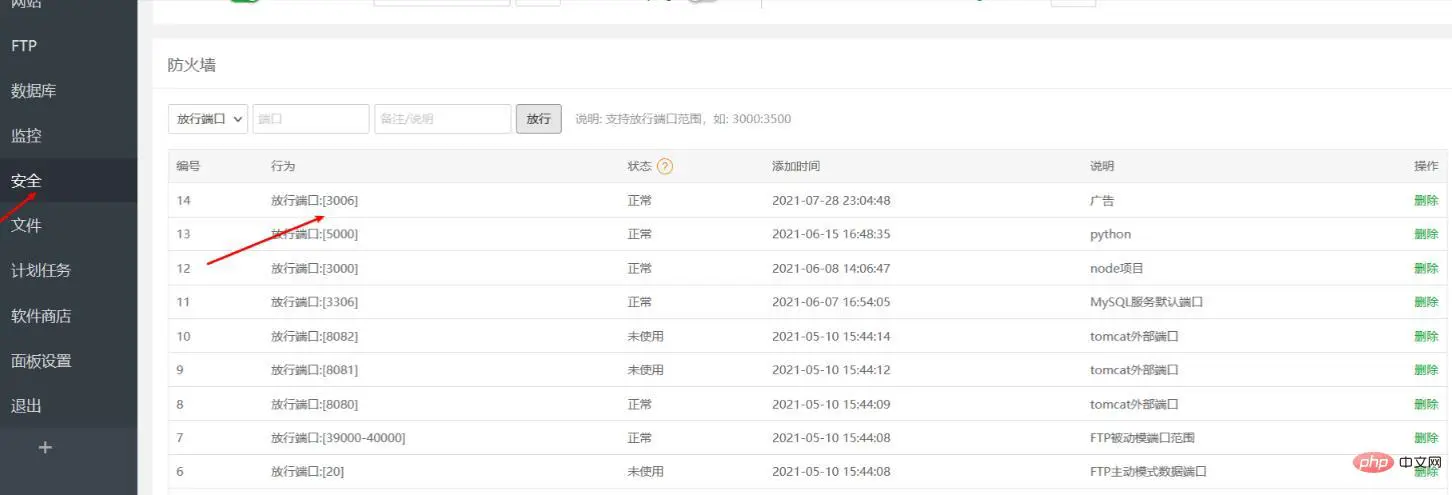Delete the MySQL port 3306 rule
The image size is (1452, 495).
pos(1426,302)
